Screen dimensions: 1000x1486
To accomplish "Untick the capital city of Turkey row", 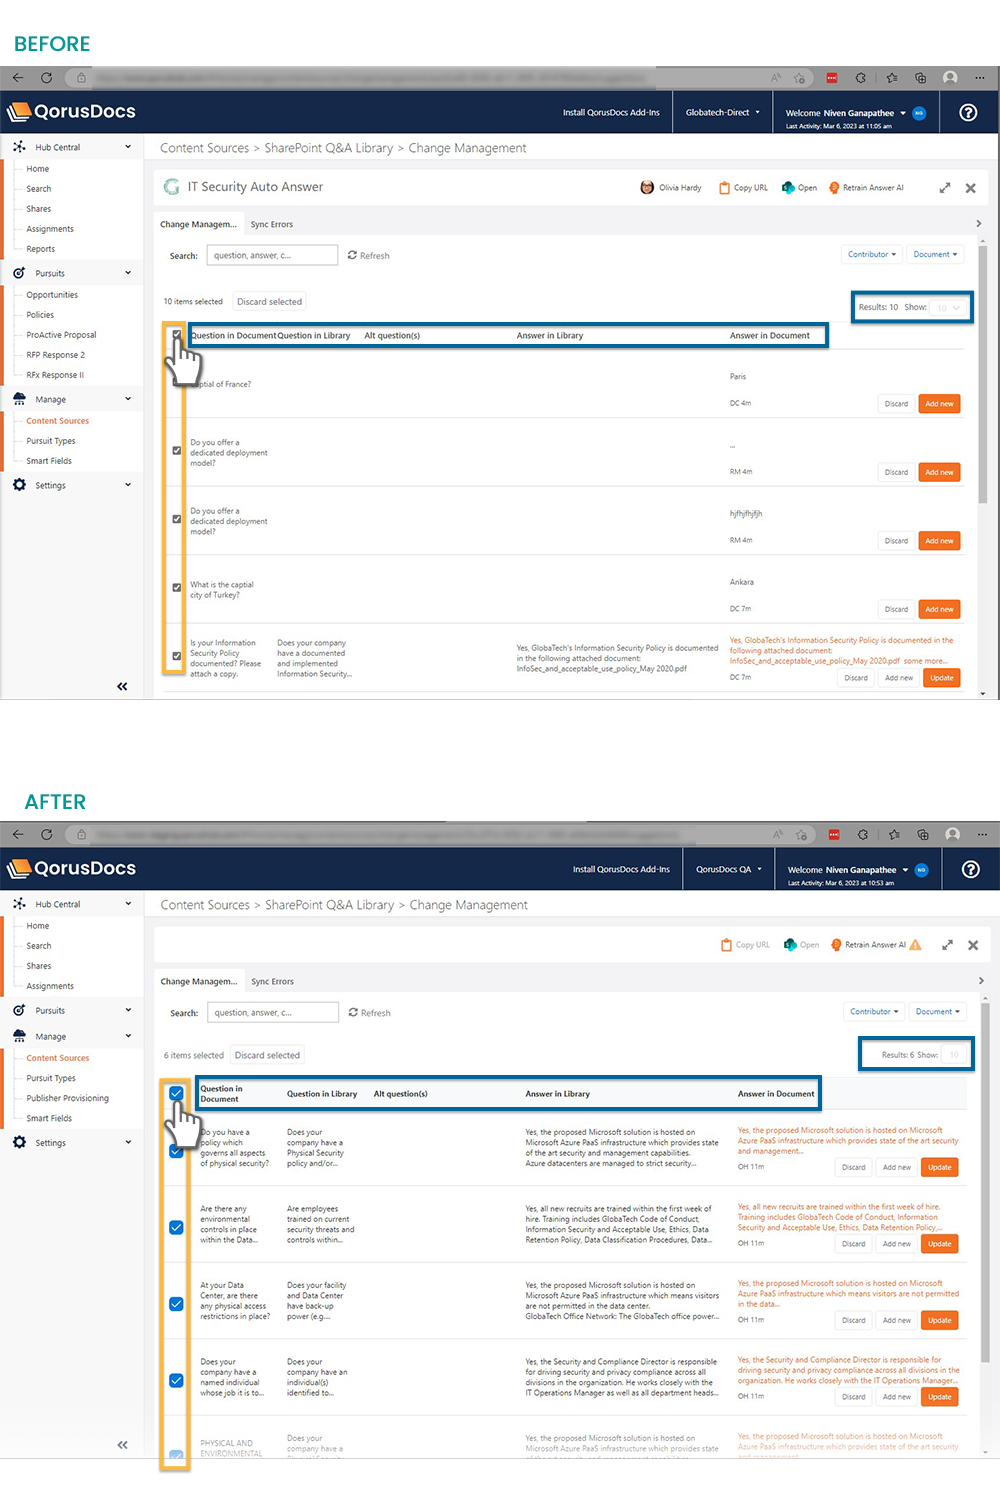I will pyautogui.click(x=177, y=588).
